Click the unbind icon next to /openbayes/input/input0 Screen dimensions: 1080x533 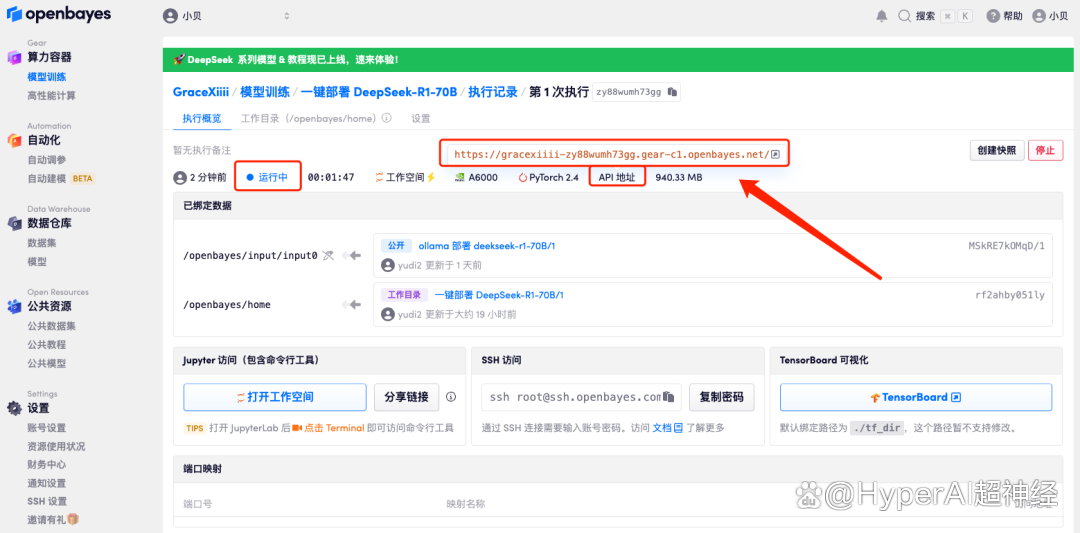point(327,256)
